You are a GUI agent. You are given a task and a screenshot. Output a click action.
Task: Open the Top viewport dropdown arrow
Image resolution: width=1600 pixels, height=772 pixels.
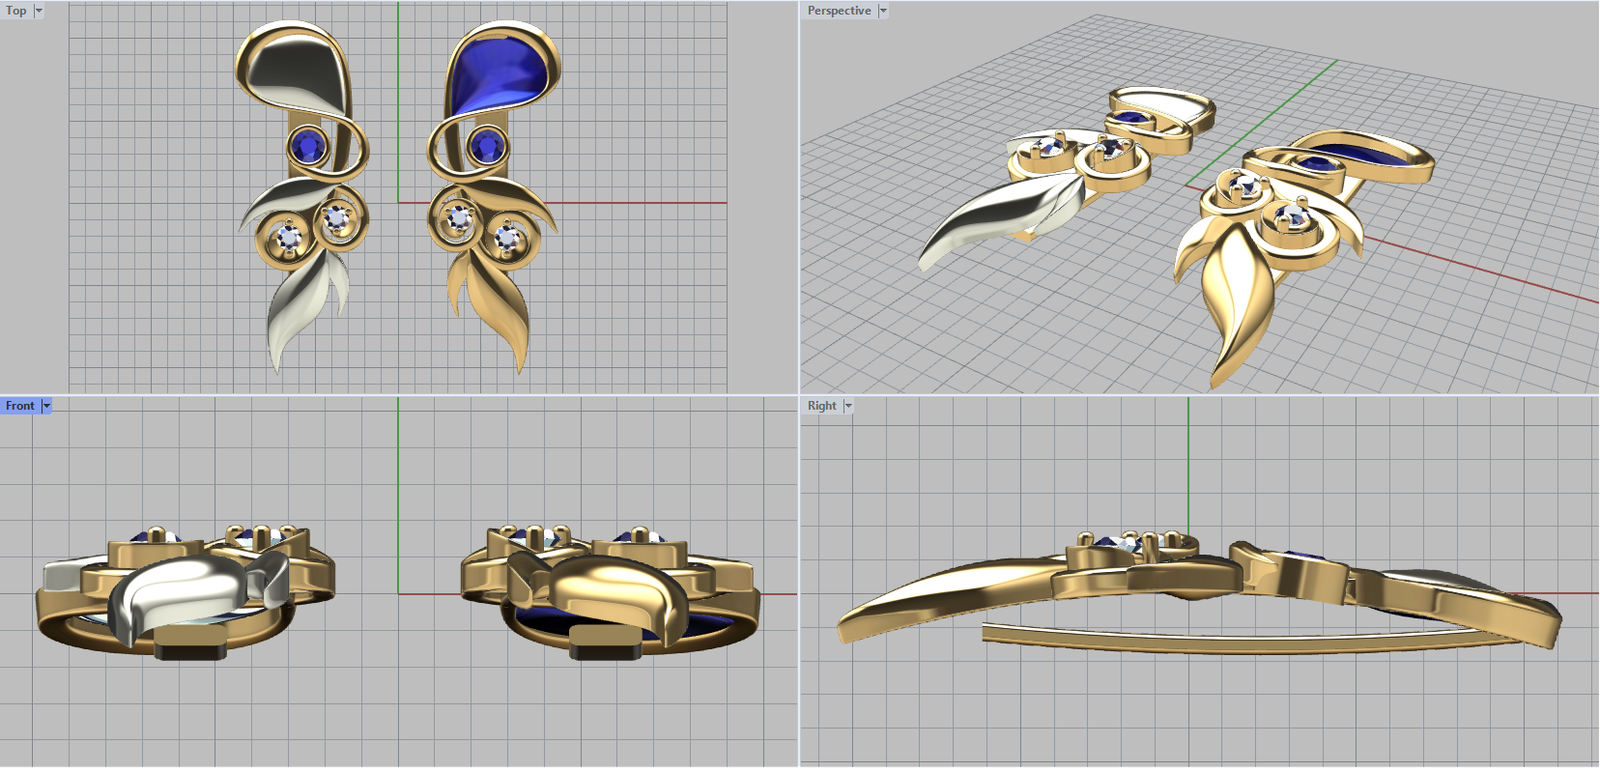[39, 11]
